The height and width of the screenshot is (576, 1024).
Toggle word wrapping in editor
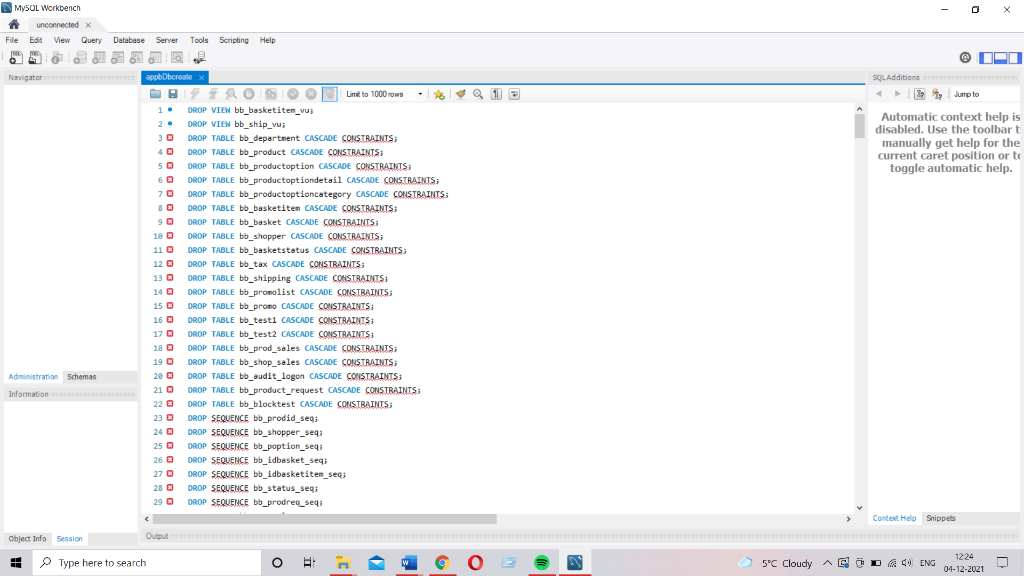pos(515,94)
